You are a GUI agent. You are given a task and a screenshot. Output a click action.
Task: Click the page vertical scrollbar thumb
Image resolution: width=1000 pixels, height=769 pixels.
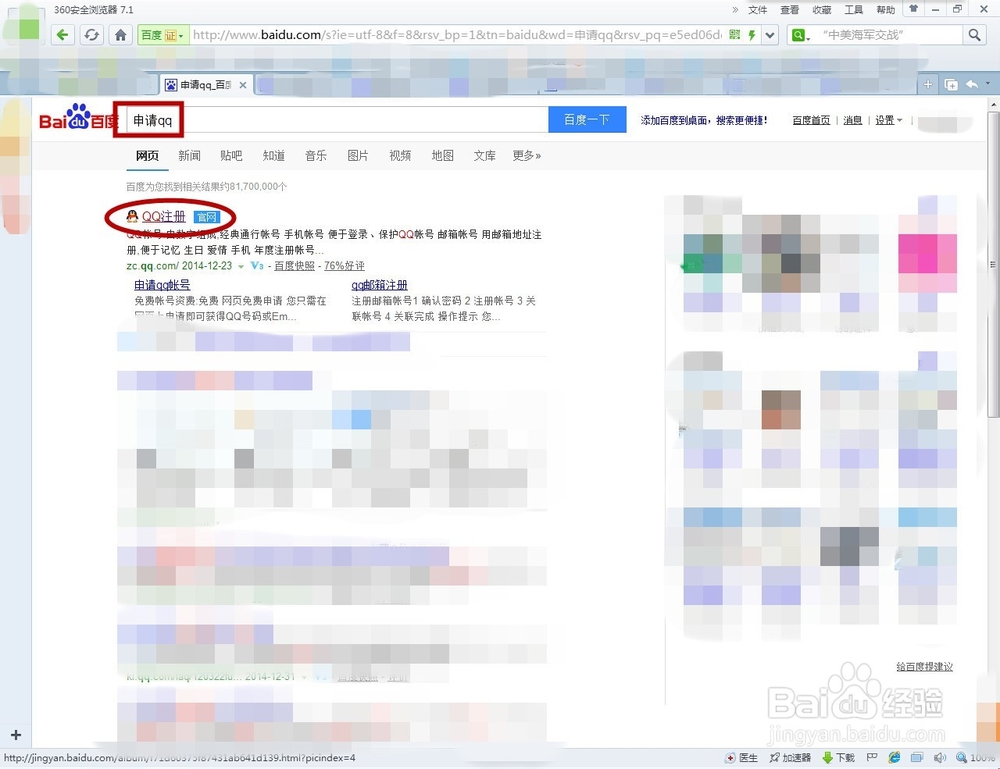(x=993, y=265)
